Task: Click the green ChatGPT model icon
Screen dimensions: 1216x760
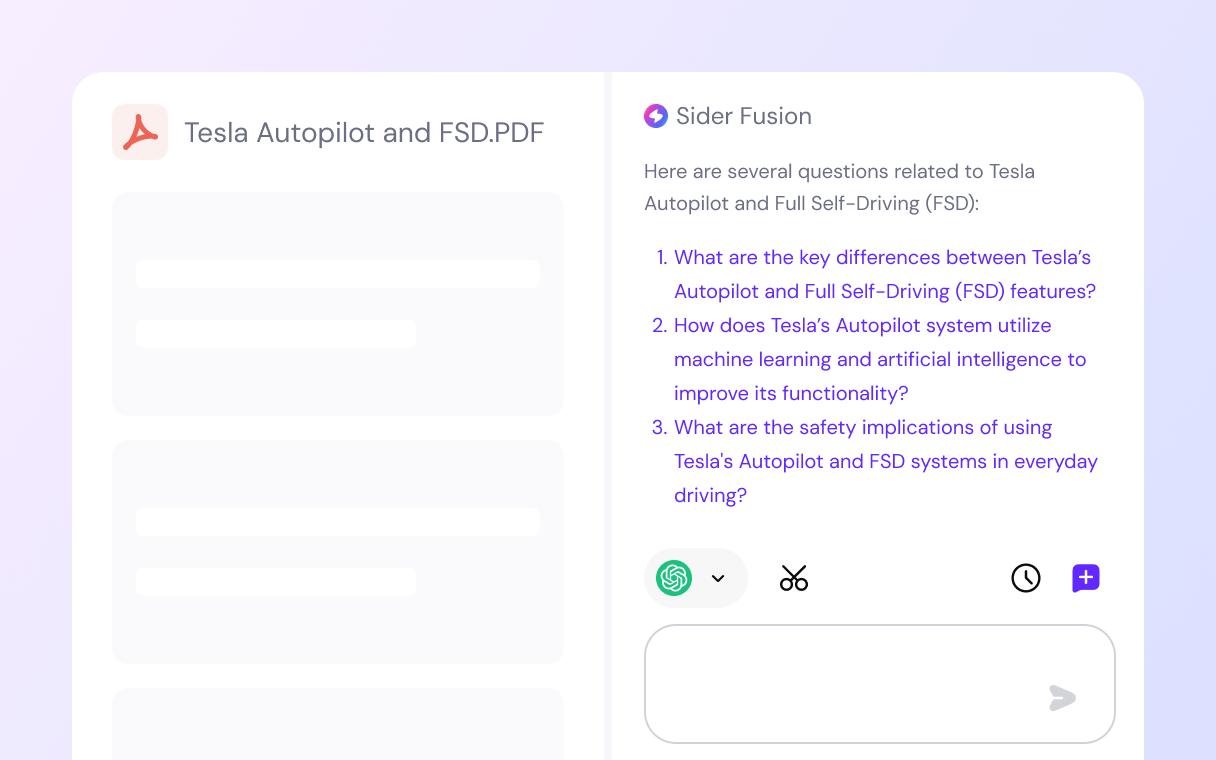Action: click(x=674, y=578)
